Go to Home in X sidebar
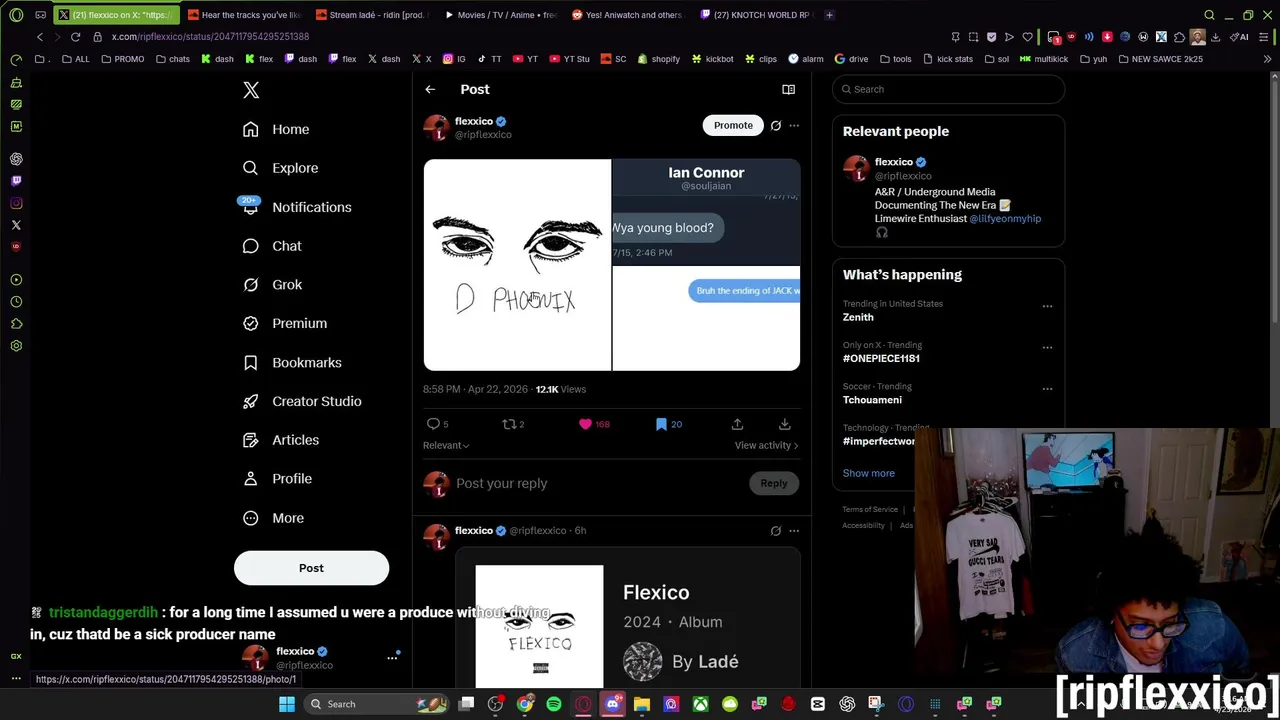Image resolution: width=1280 pixels, height=720 pixels. pos(276,129)
